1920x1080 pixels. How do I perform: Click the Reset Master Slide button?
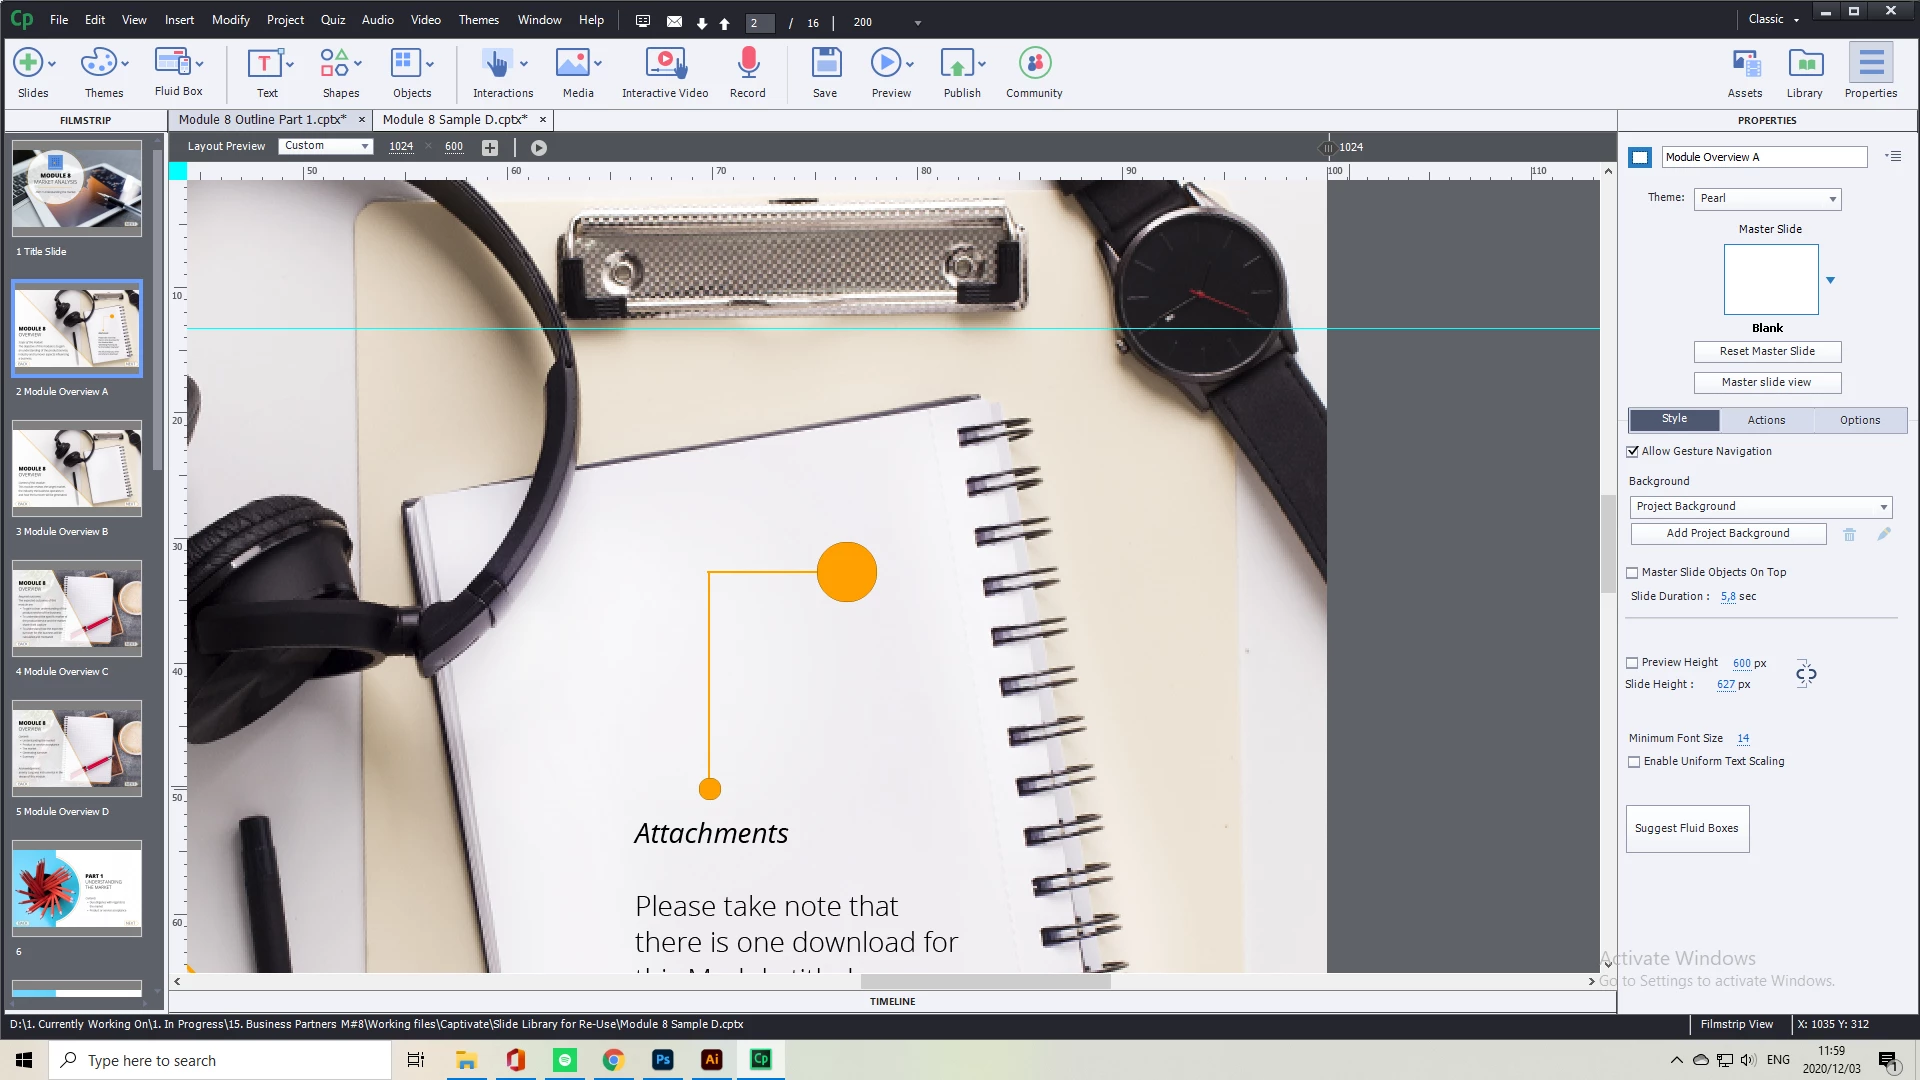point(1767,351)
